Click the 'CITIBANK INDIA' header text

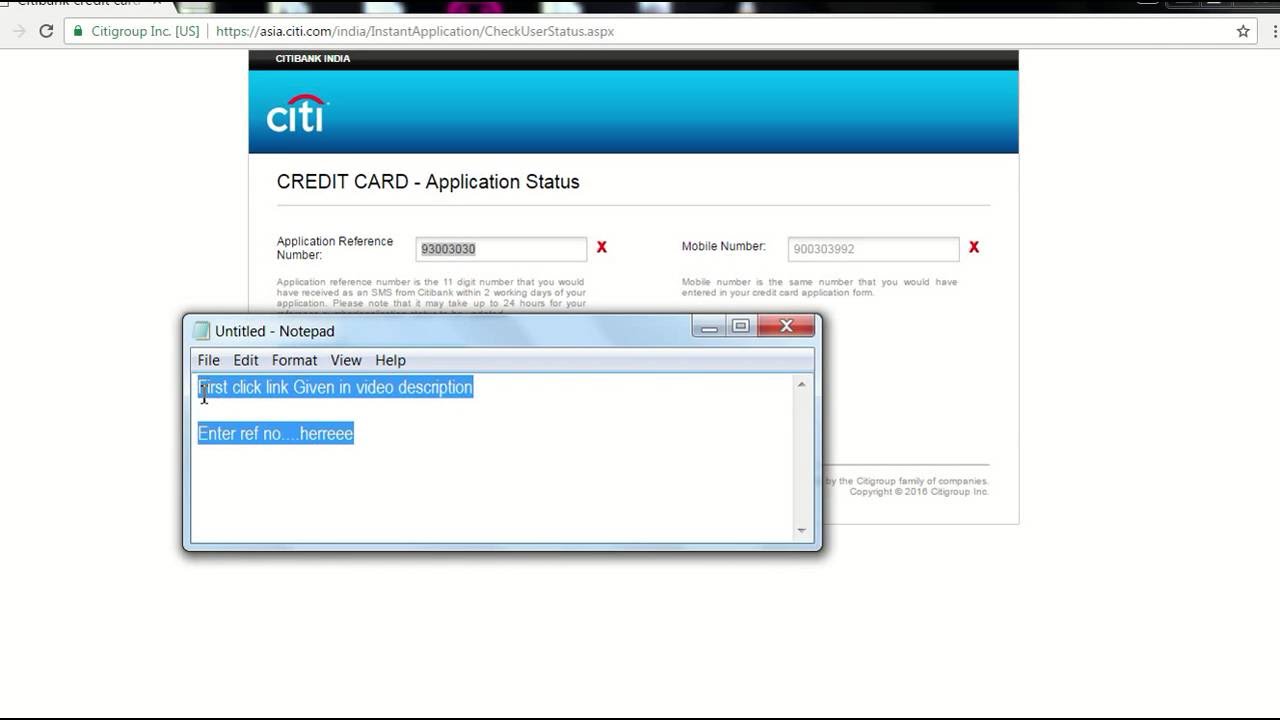point(313,59)
